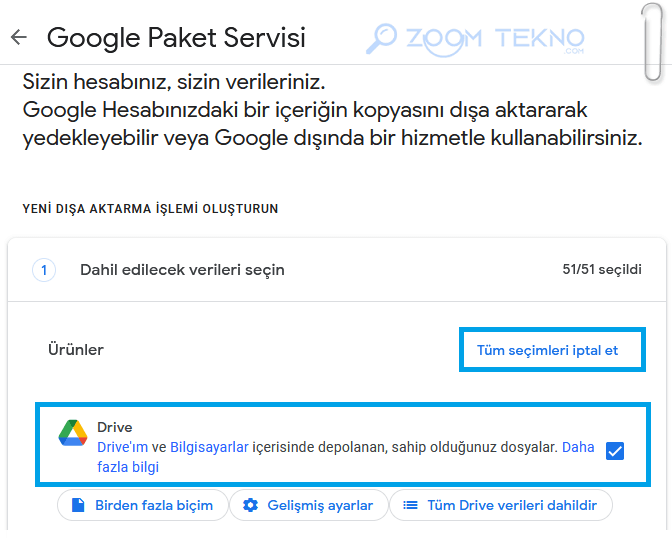
Task: Click the Zoom Tekno magnifier logo
Action: coord(381,39)
